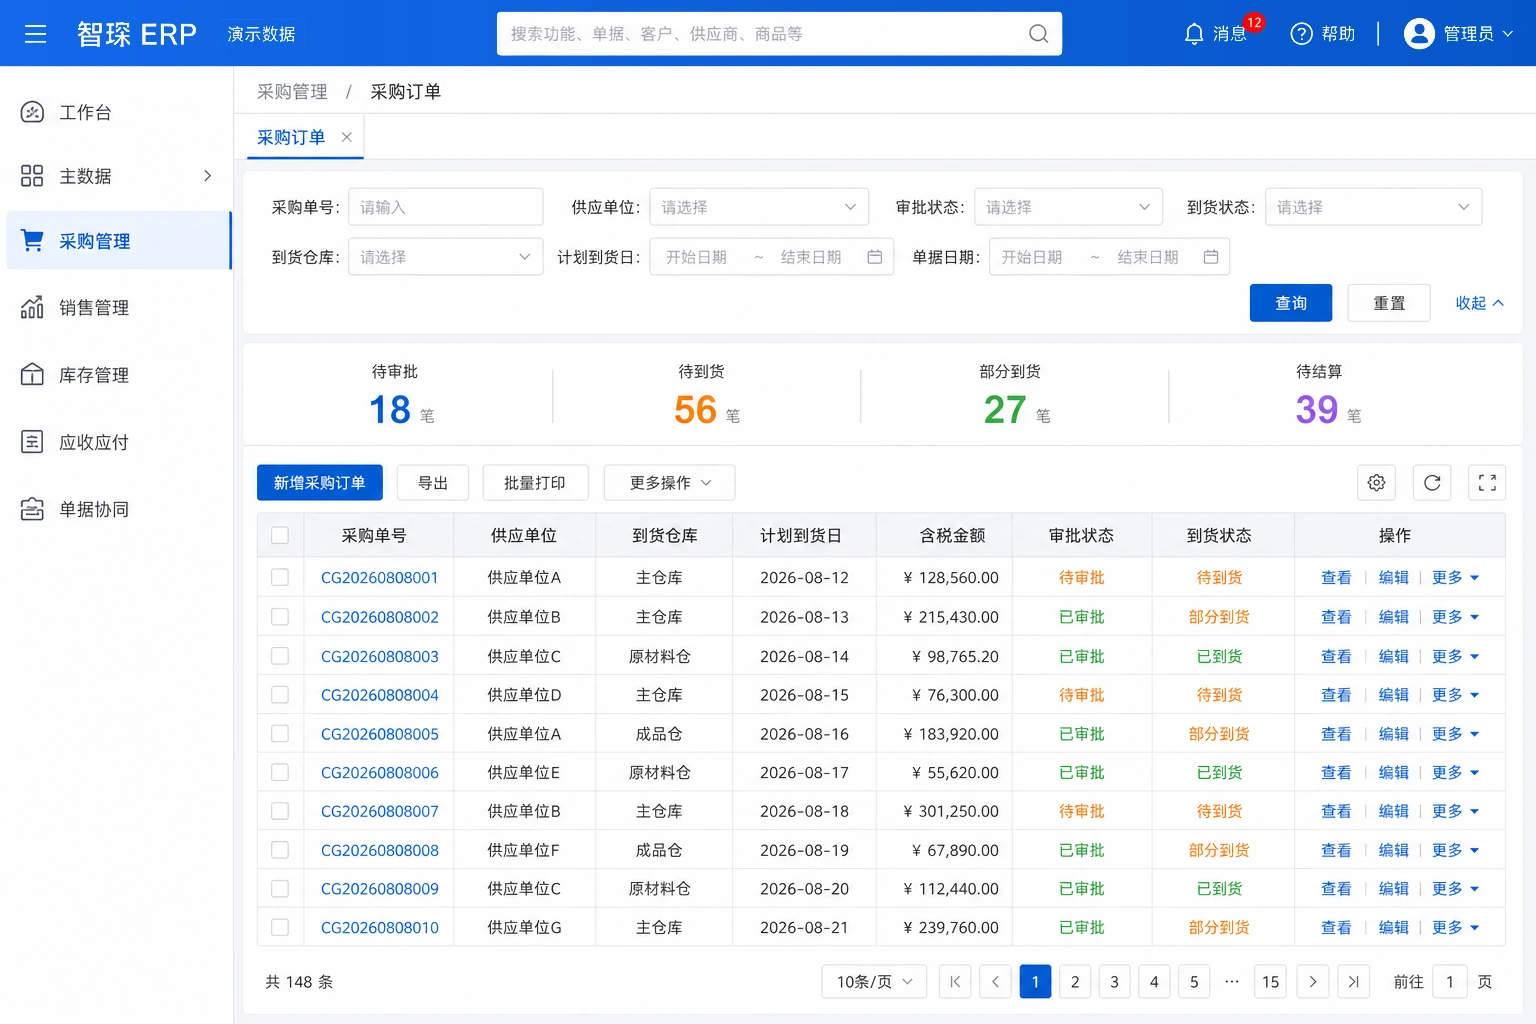
Task: Check the row CG20260808002
Action: [x=280, y=617]
